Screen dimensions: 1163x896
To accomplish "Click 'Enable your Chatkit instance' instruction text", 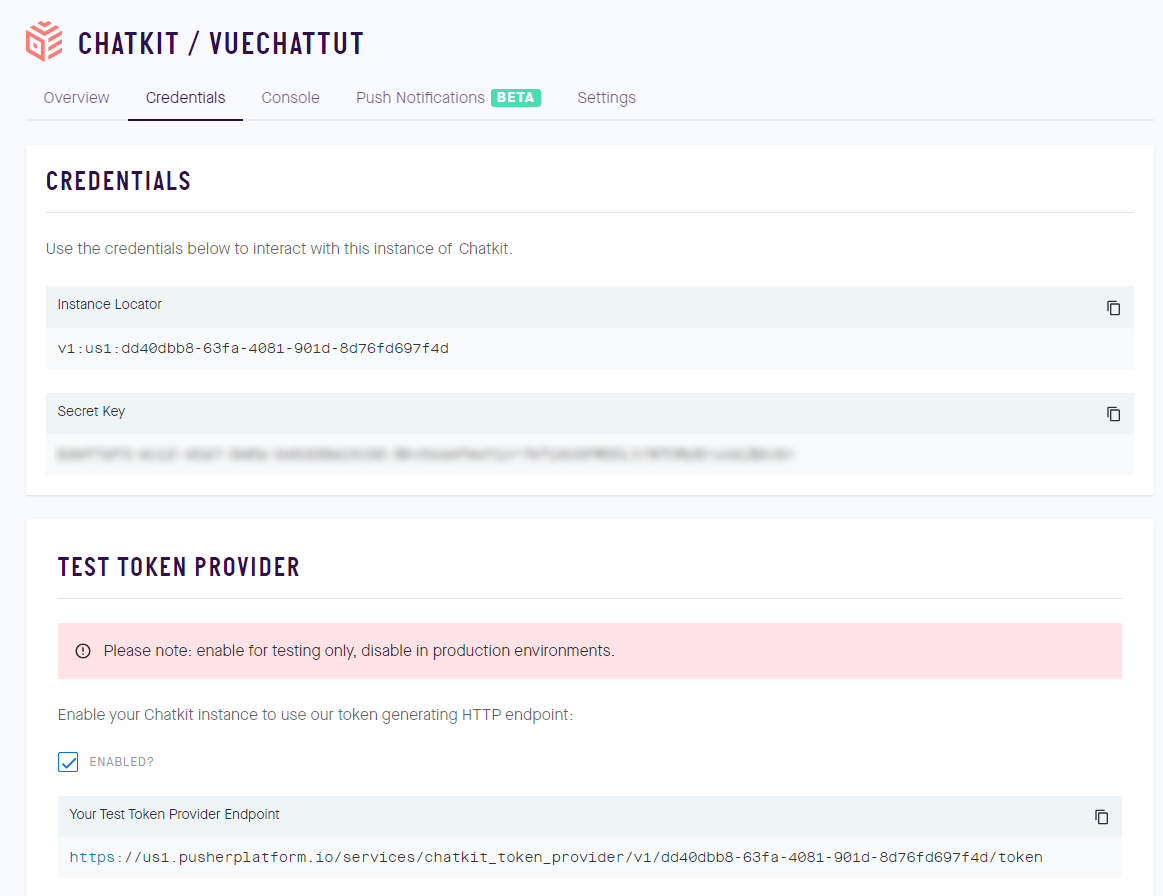I will (315, 715).
